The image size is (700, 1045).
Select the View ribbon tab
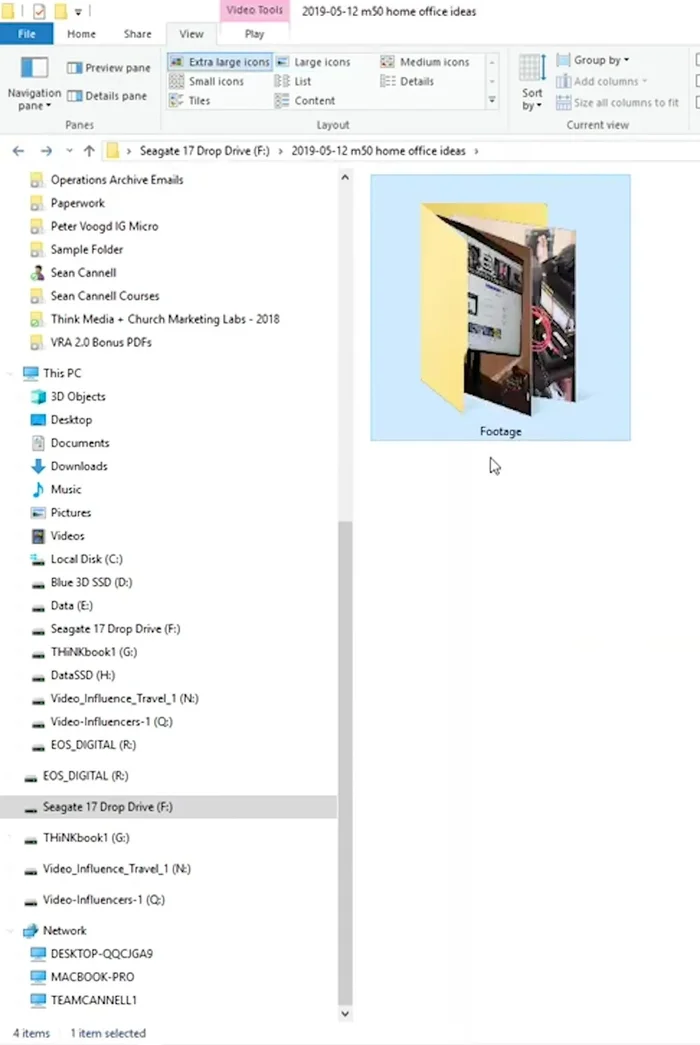(x=191, y=34)
